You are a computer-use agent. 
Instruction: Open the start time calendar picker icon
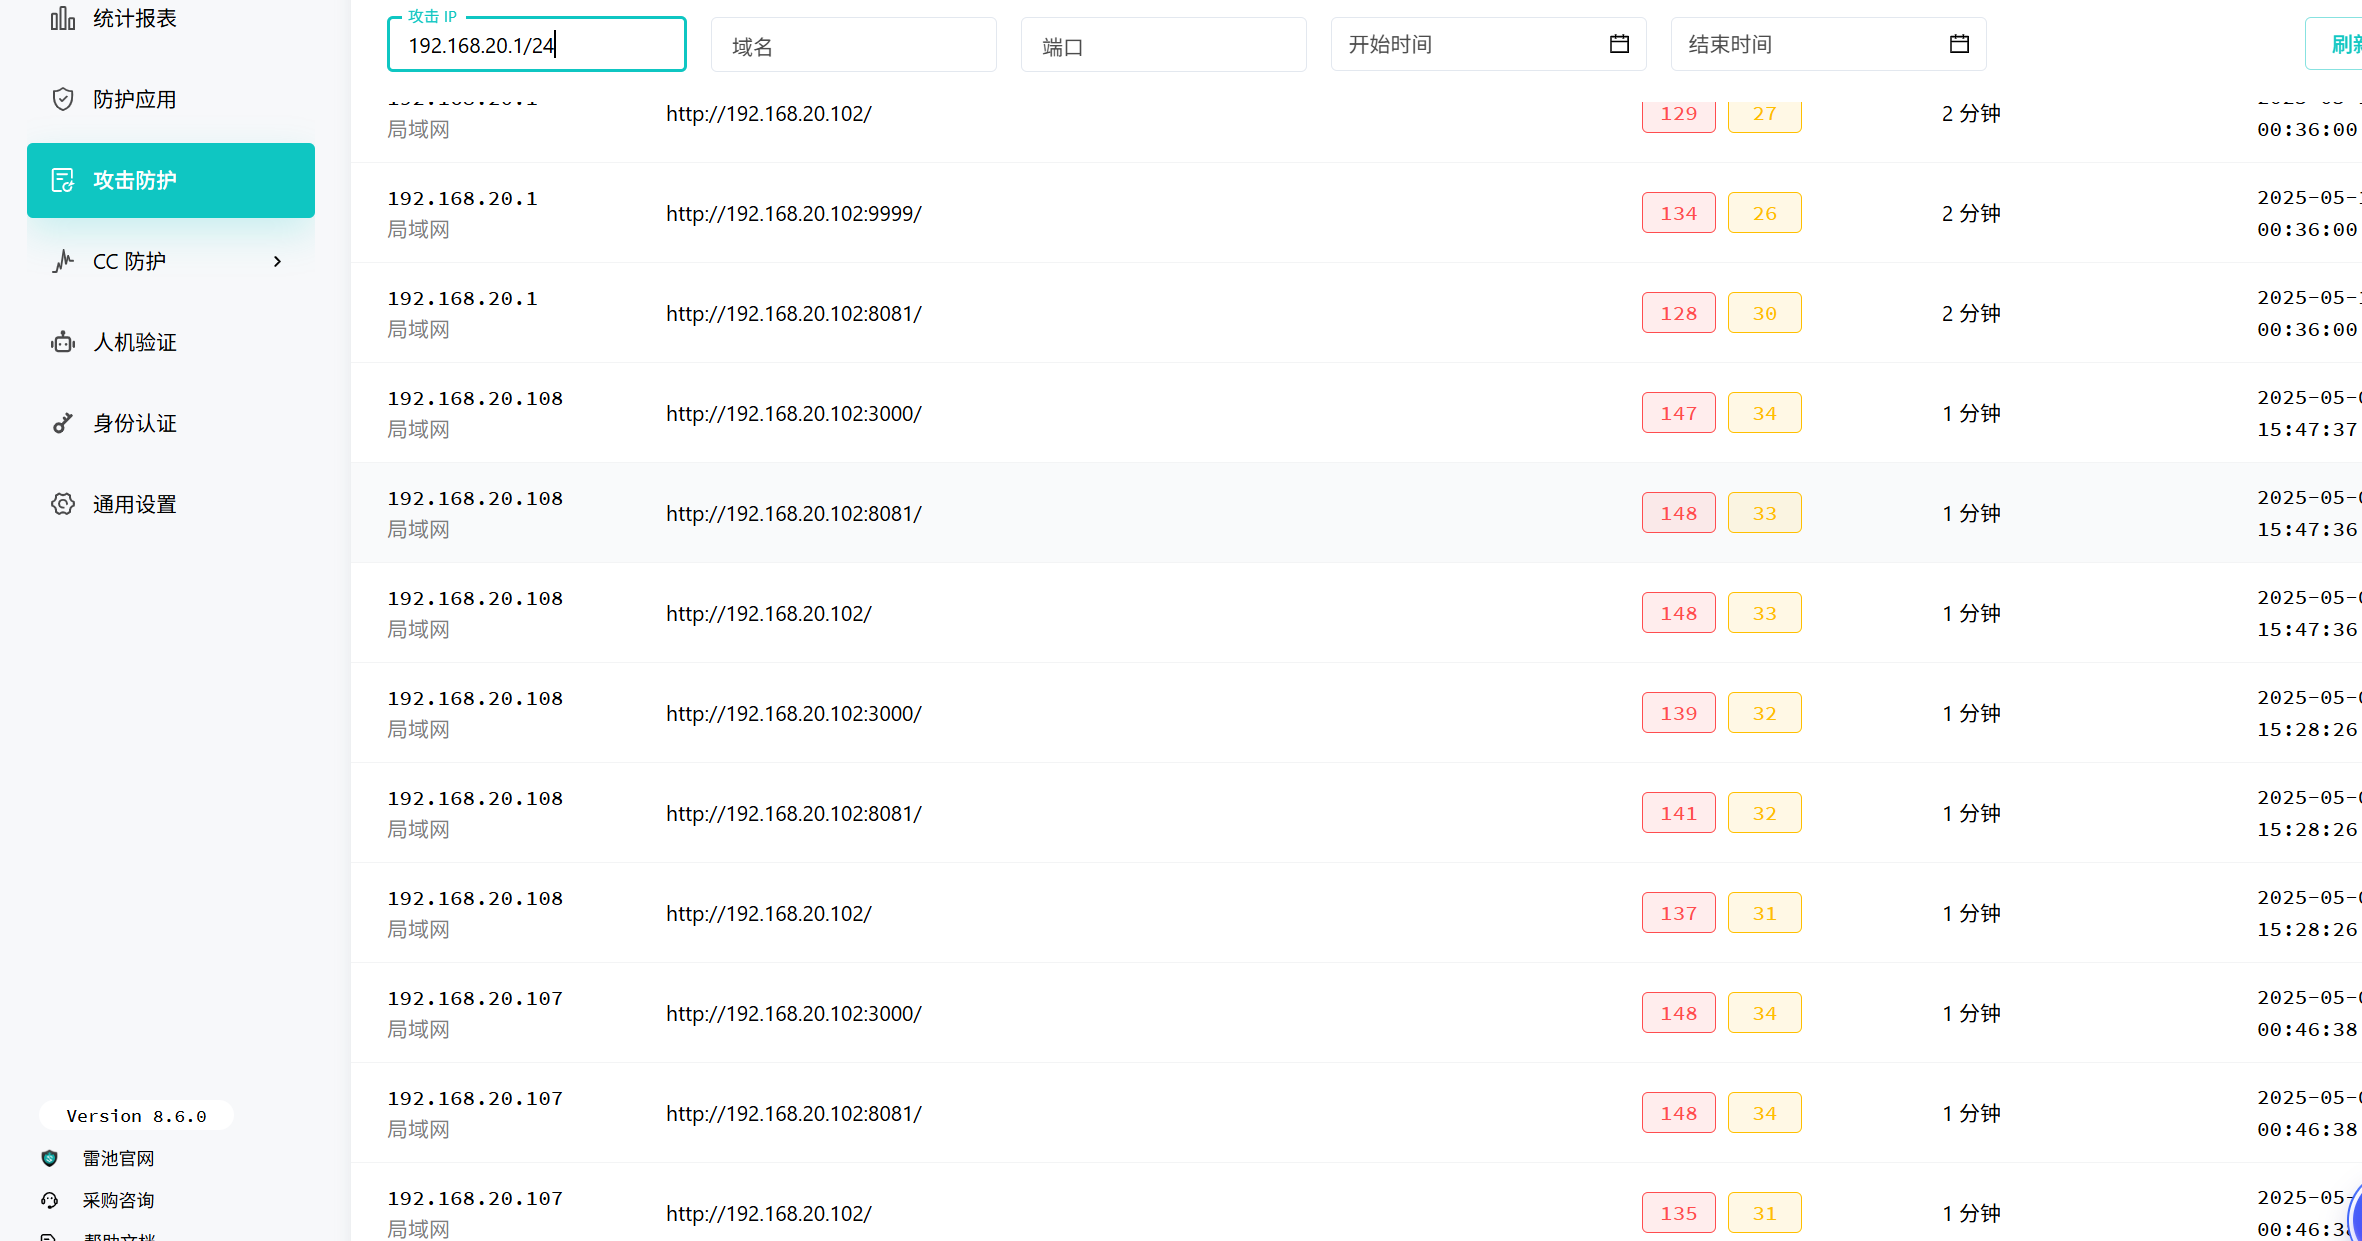(1619, 44)
